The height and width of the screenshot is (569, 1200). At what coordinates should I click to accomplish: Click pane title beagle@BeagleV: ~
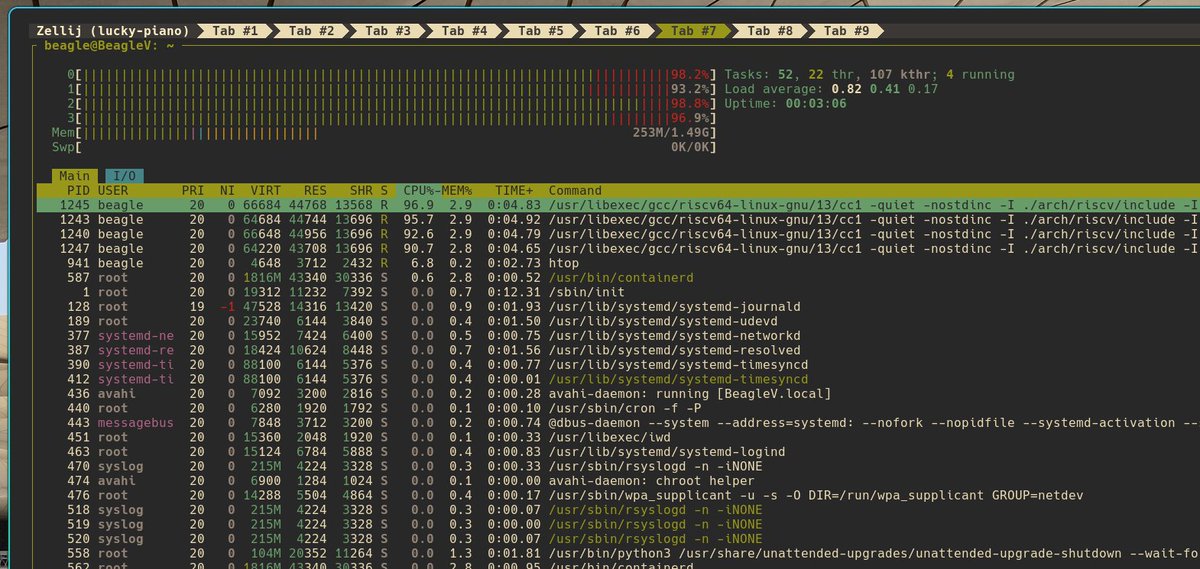[x=109, y=46]
